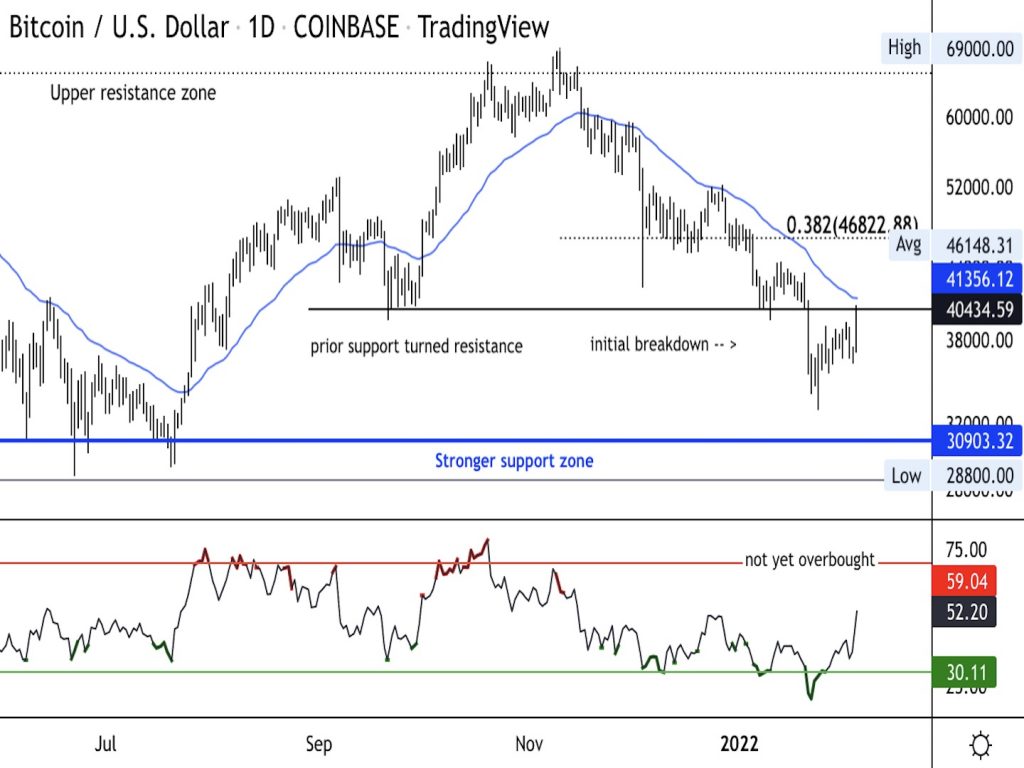Click the 2022 label on time axis
This screenshot has width=1024, height=768.
[740, 744]
